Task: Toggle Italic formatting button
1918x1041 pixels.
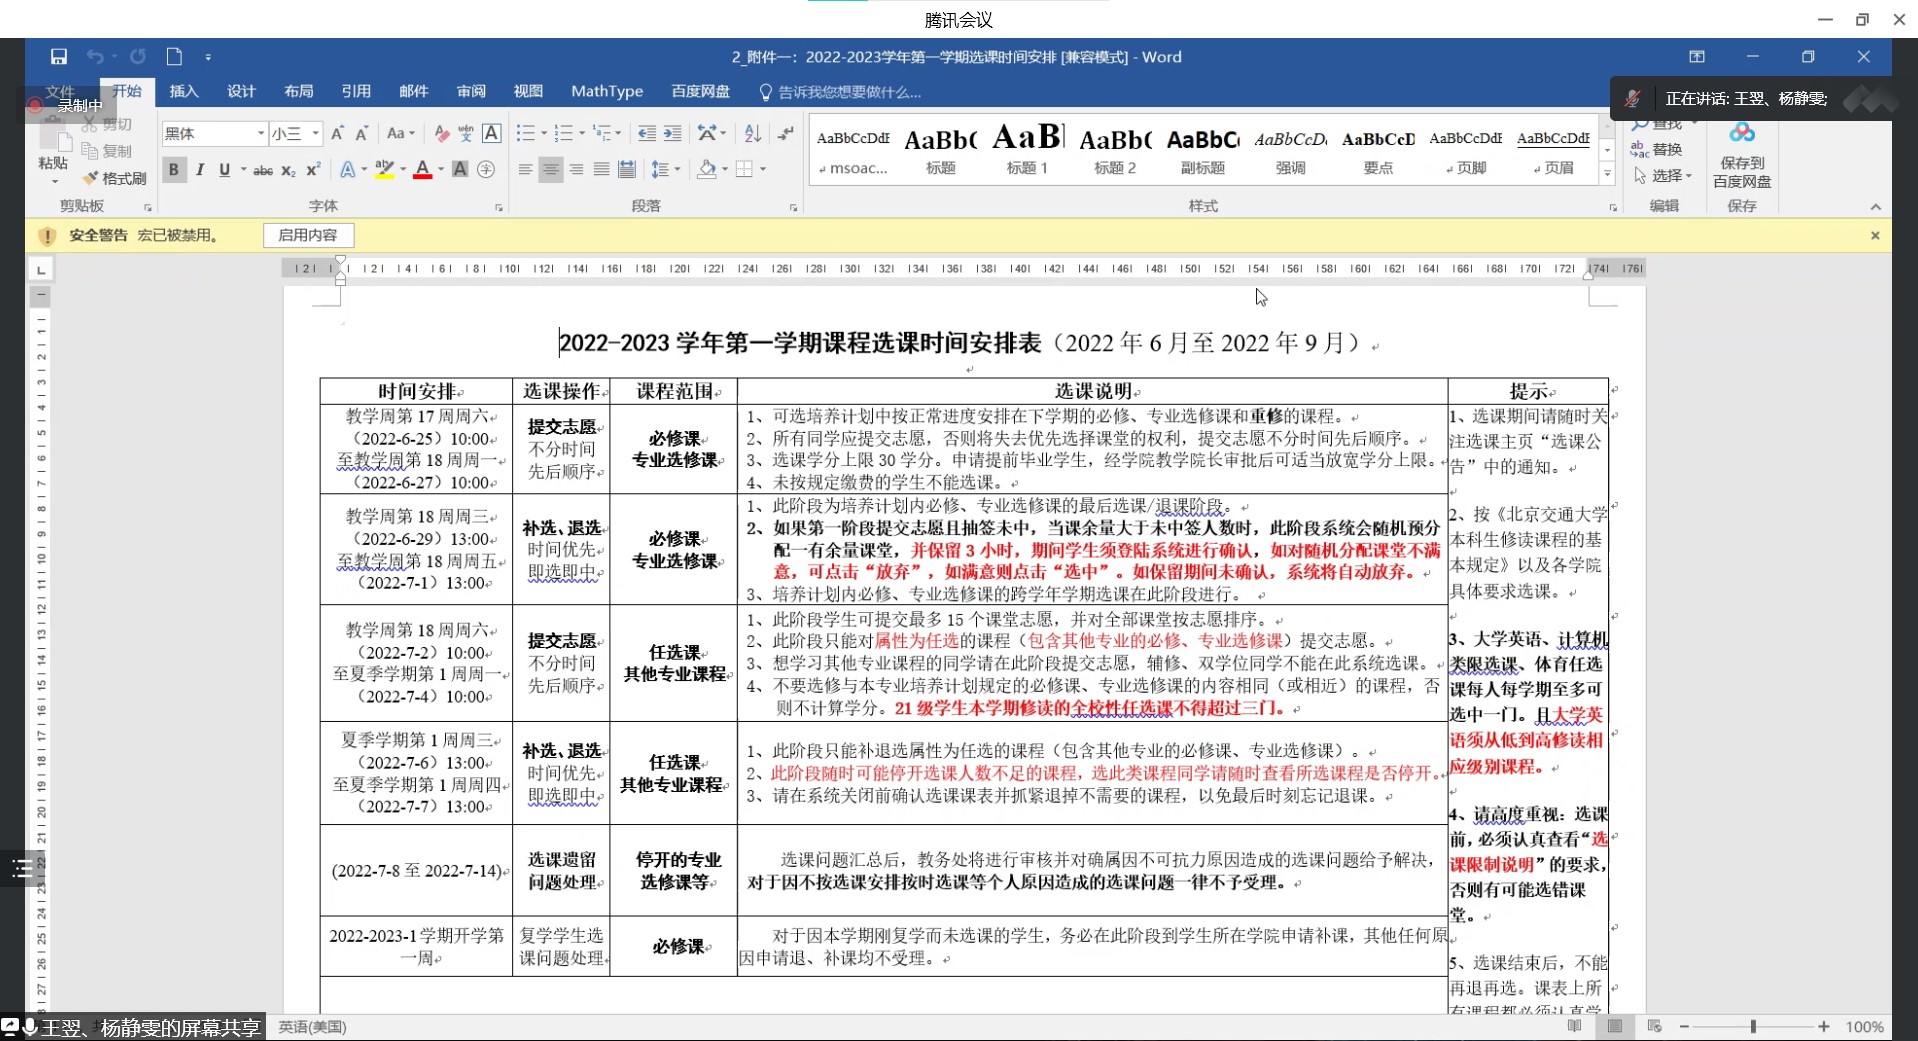Action: pyautogui.click(x=200, y=170)
